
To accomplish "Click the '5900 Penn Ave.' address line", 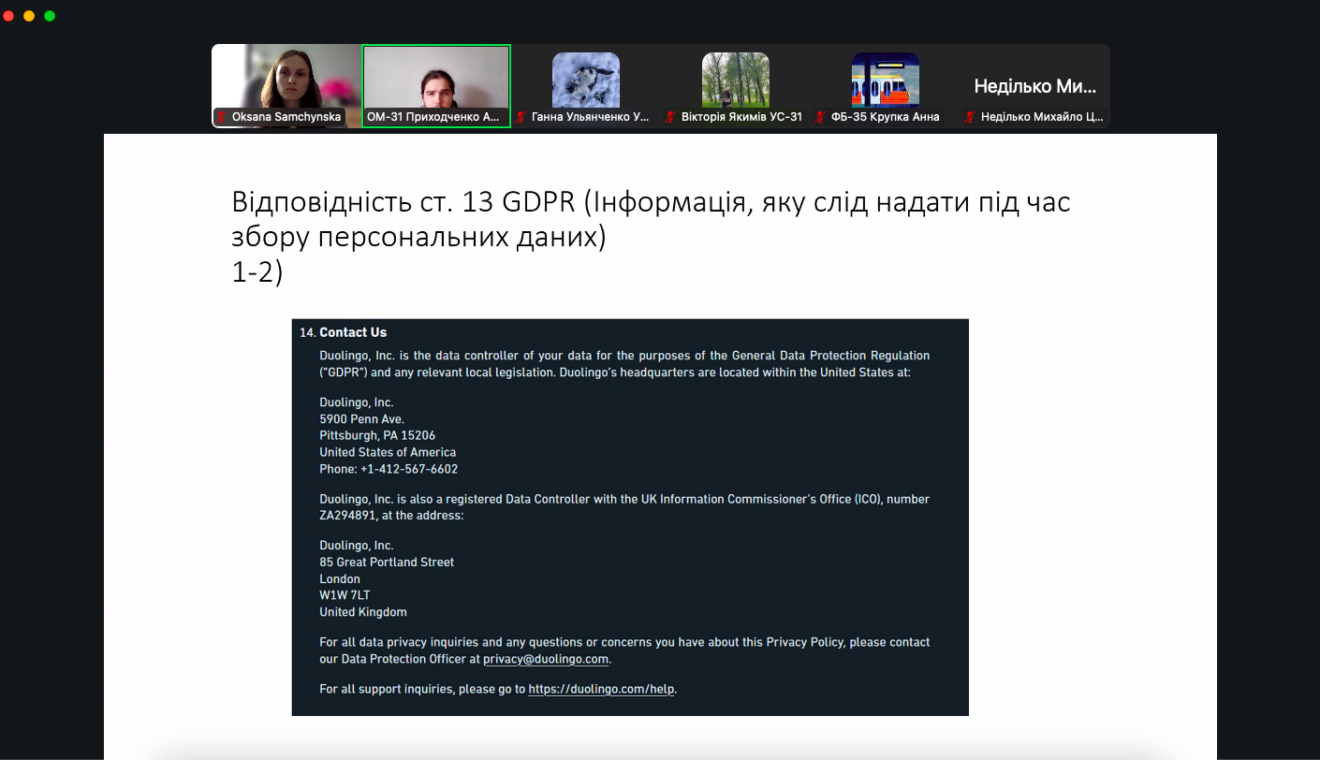I will coord(362,419).
